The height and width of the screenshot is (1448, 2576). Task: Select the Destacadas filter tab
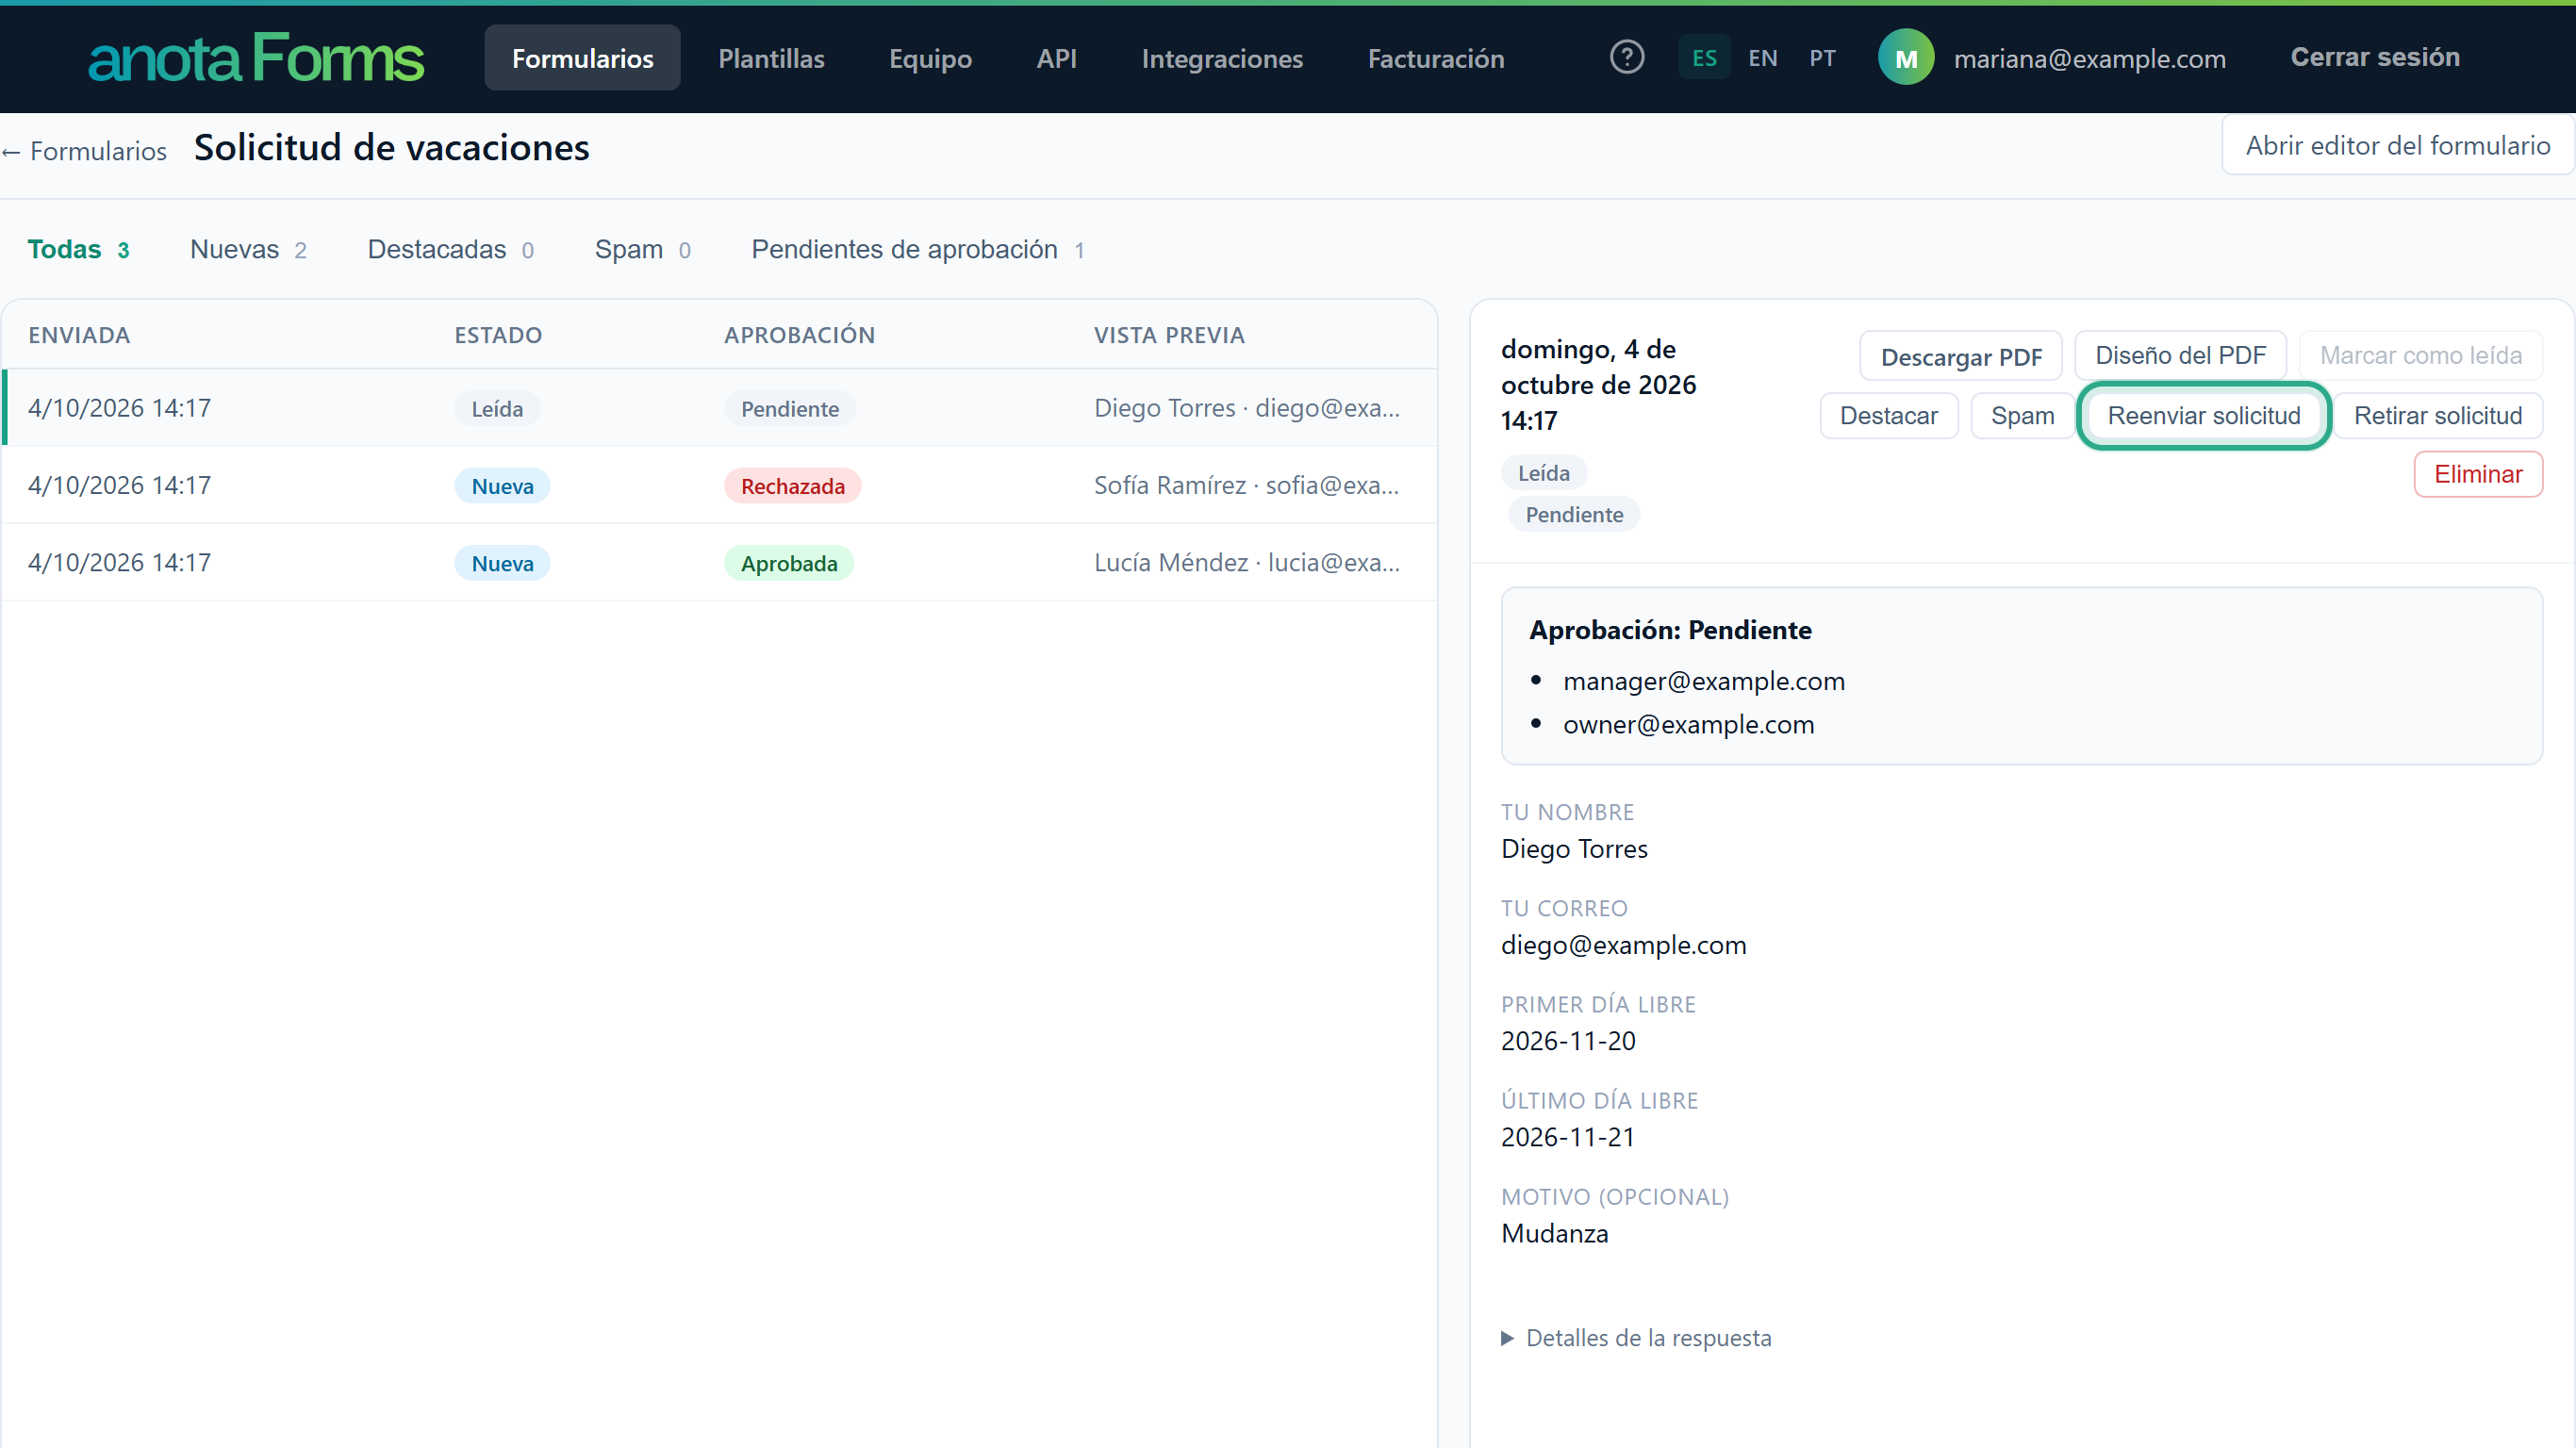tap(450, 249)
